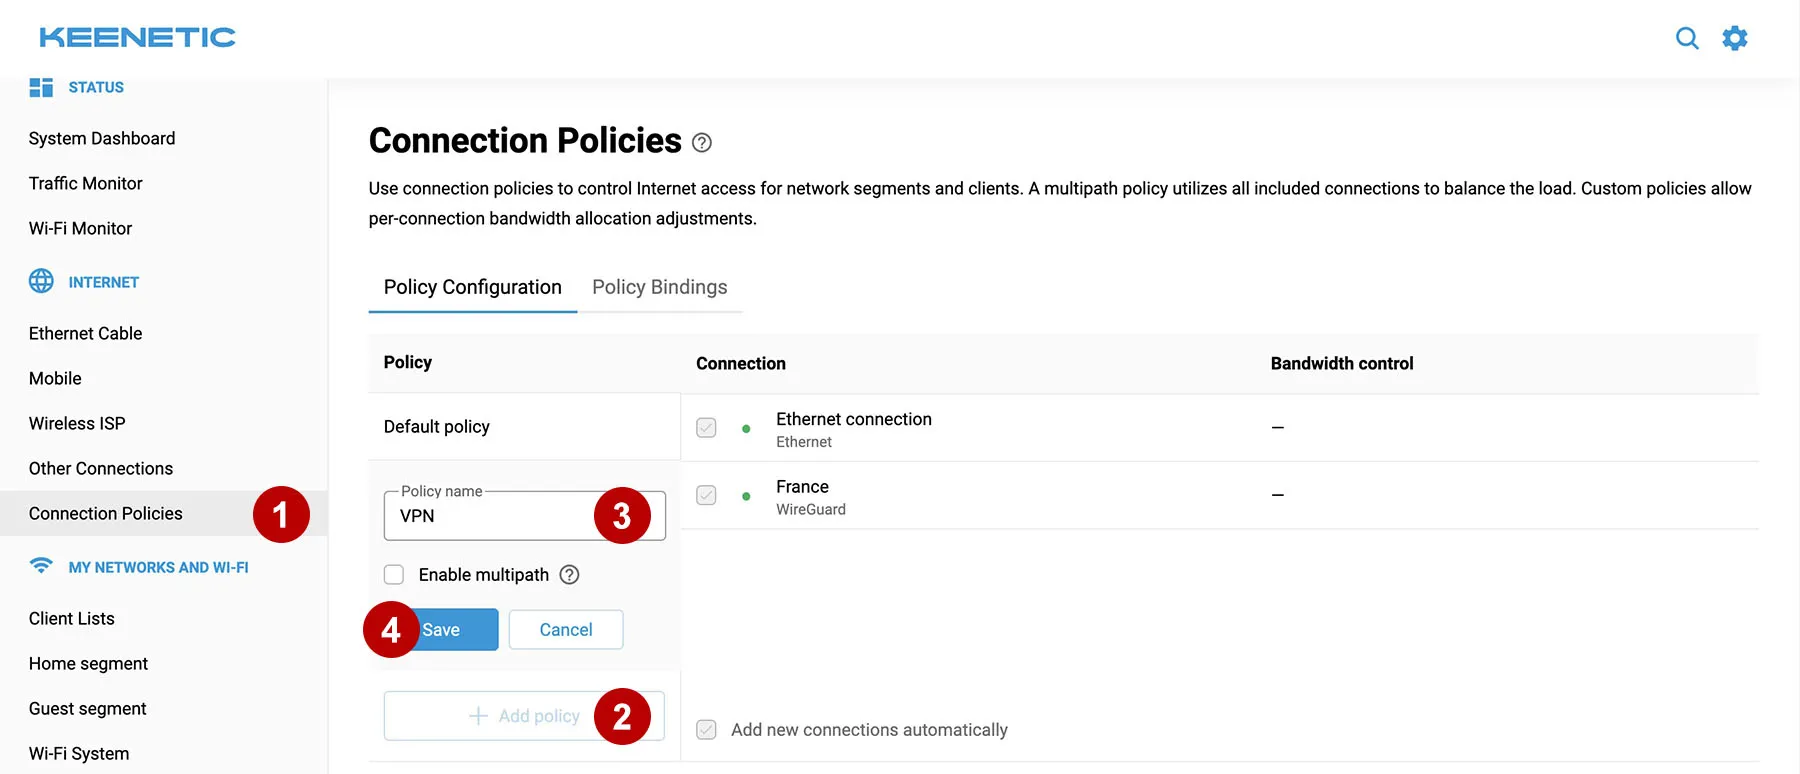Click the Keenetic logo
This screenshot has height=774, width=1800.
pos(137,38)
